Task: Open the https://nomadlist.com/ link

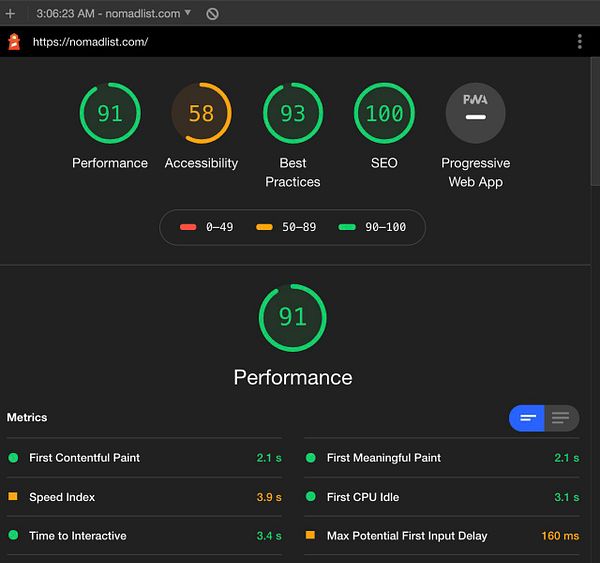Action: (x=90, y=42)
